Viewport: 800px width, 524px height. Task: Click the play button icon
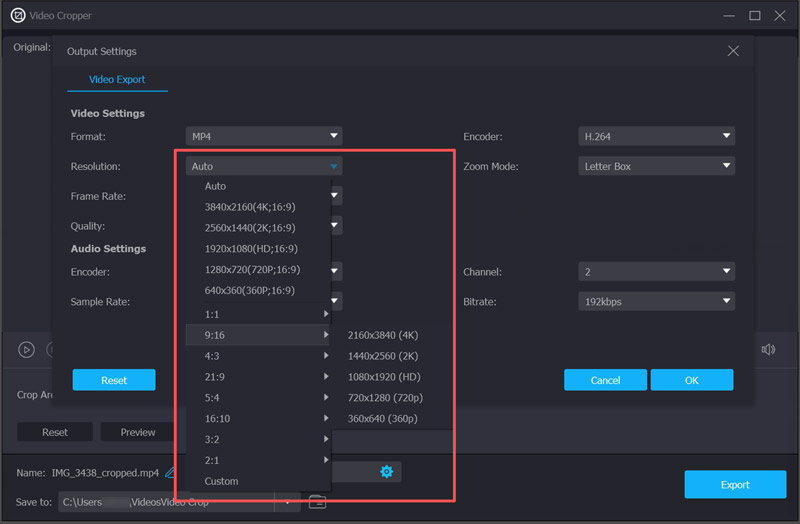(27, 350)
